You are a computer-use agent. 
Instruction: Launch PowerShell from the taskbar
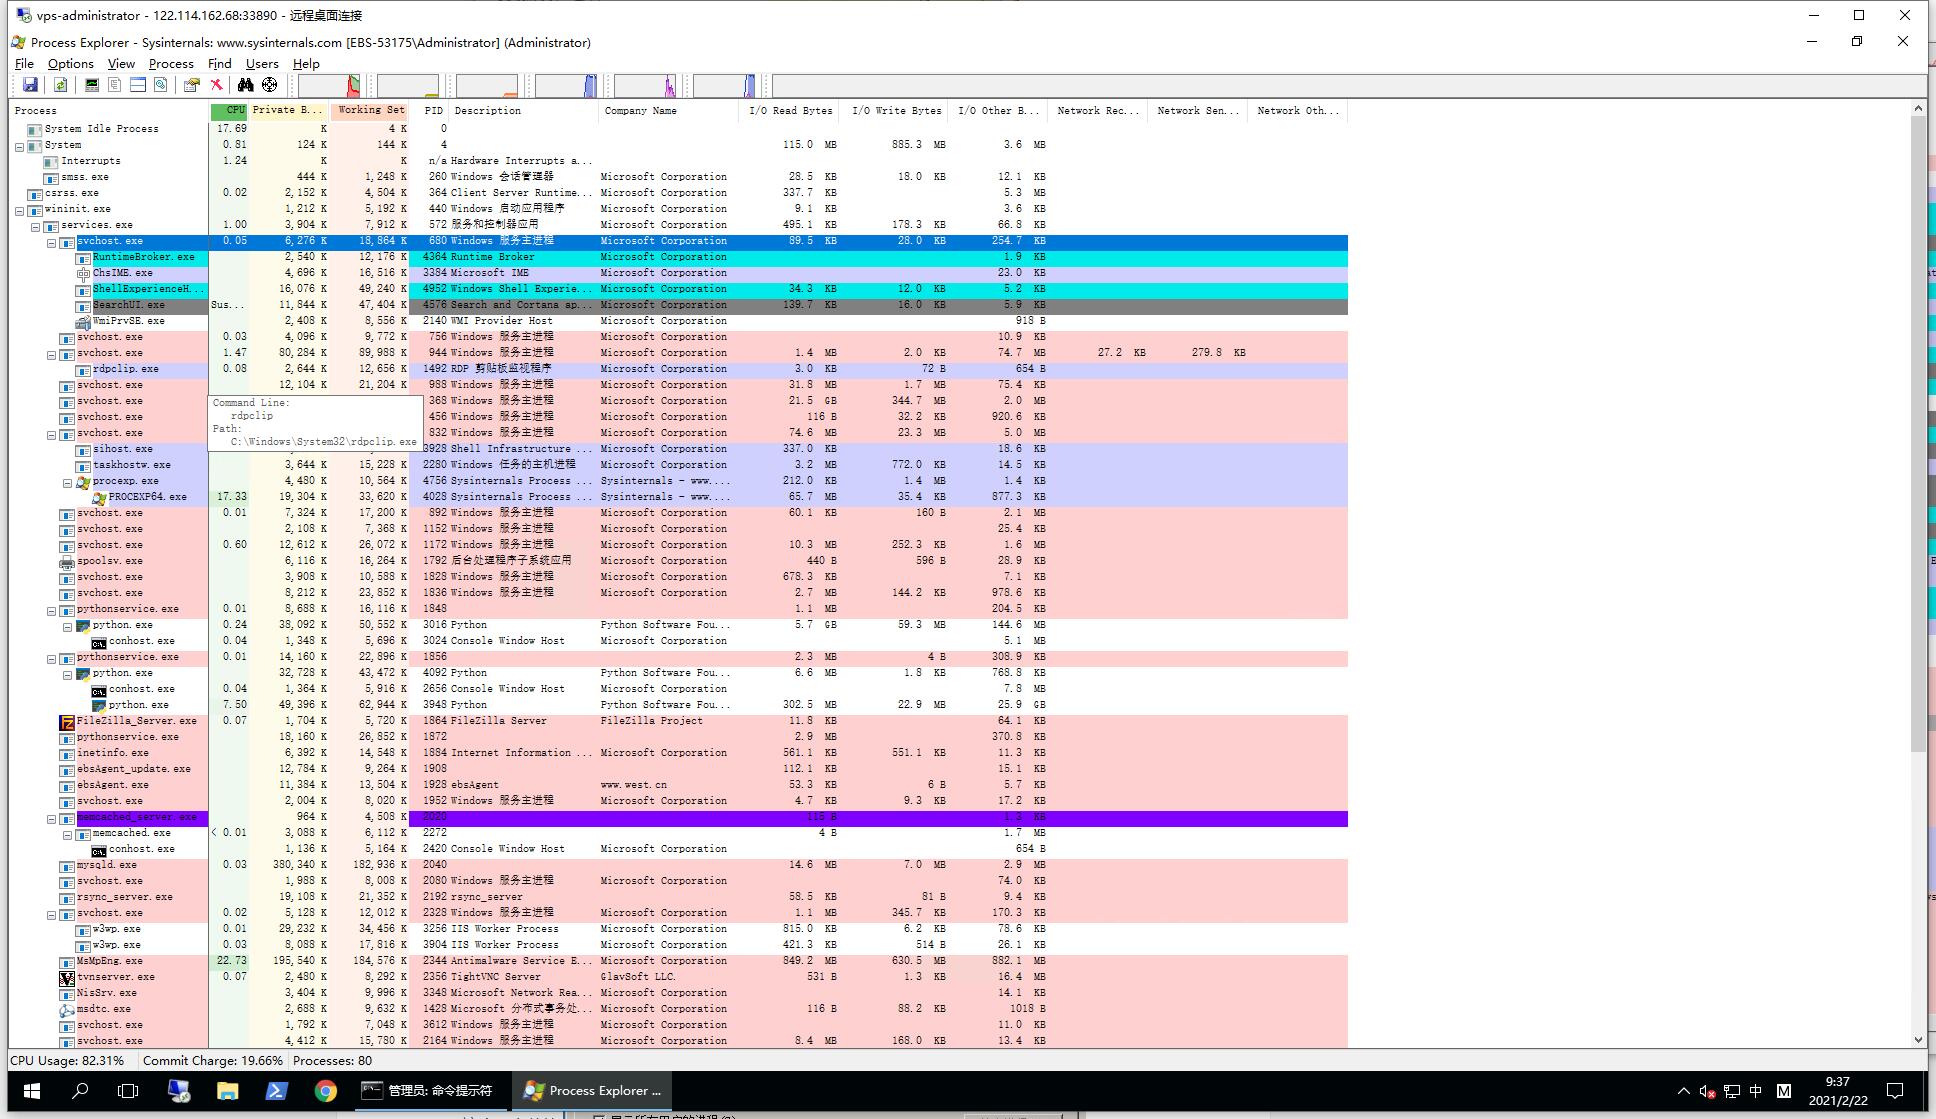click(276, 1091)
